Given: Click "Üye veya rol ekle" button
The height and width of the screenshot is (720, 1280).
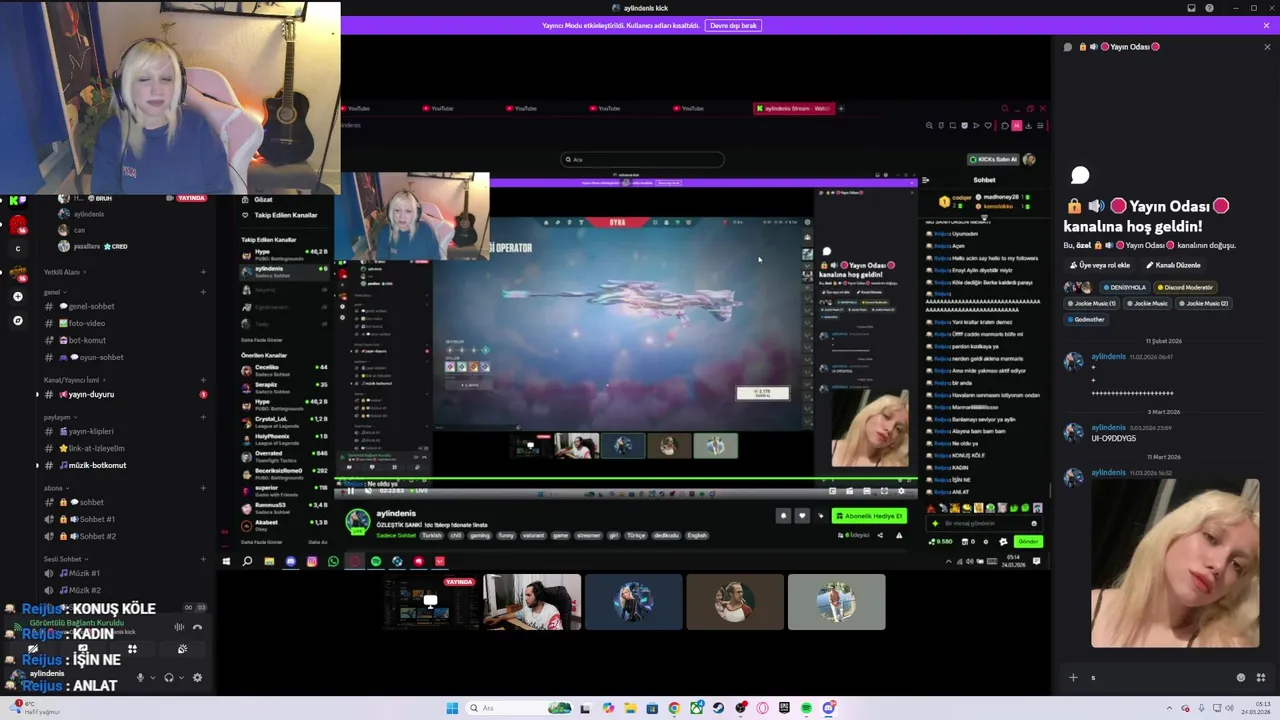Looking at the screenshot, I should click(1100, 265).
